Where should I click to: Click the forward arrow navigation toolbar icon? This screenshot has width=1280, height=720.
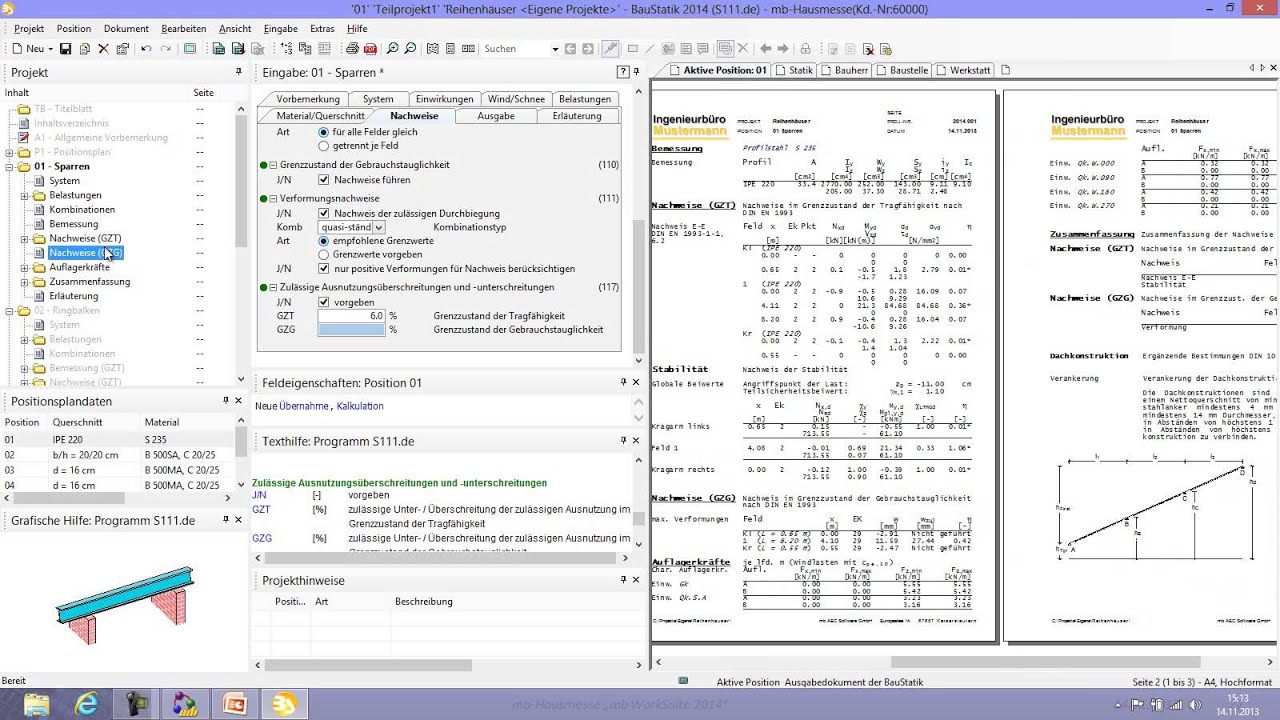click(x=784, y=49)
